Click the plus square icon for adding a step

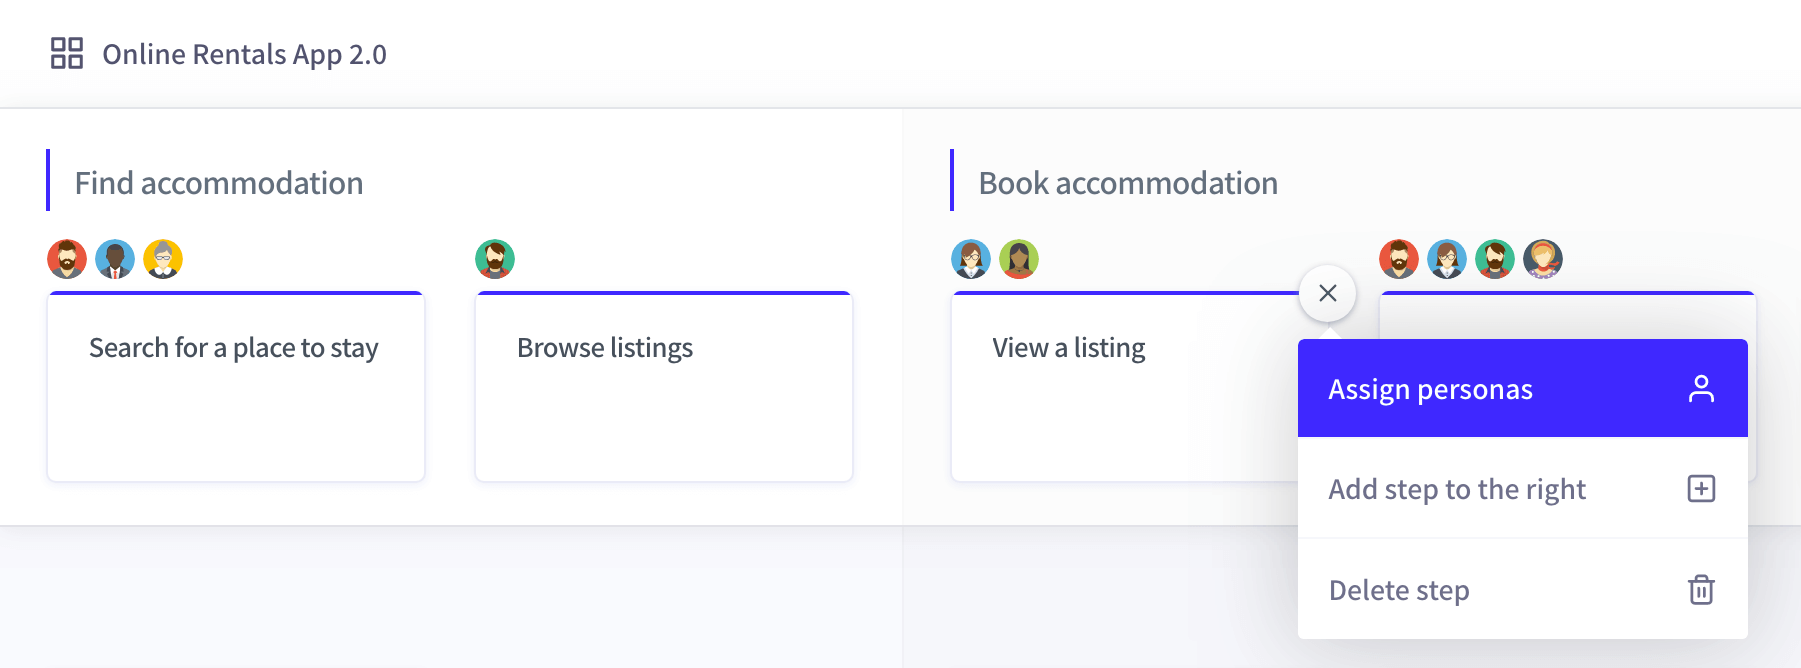(x=1701, y=489)
